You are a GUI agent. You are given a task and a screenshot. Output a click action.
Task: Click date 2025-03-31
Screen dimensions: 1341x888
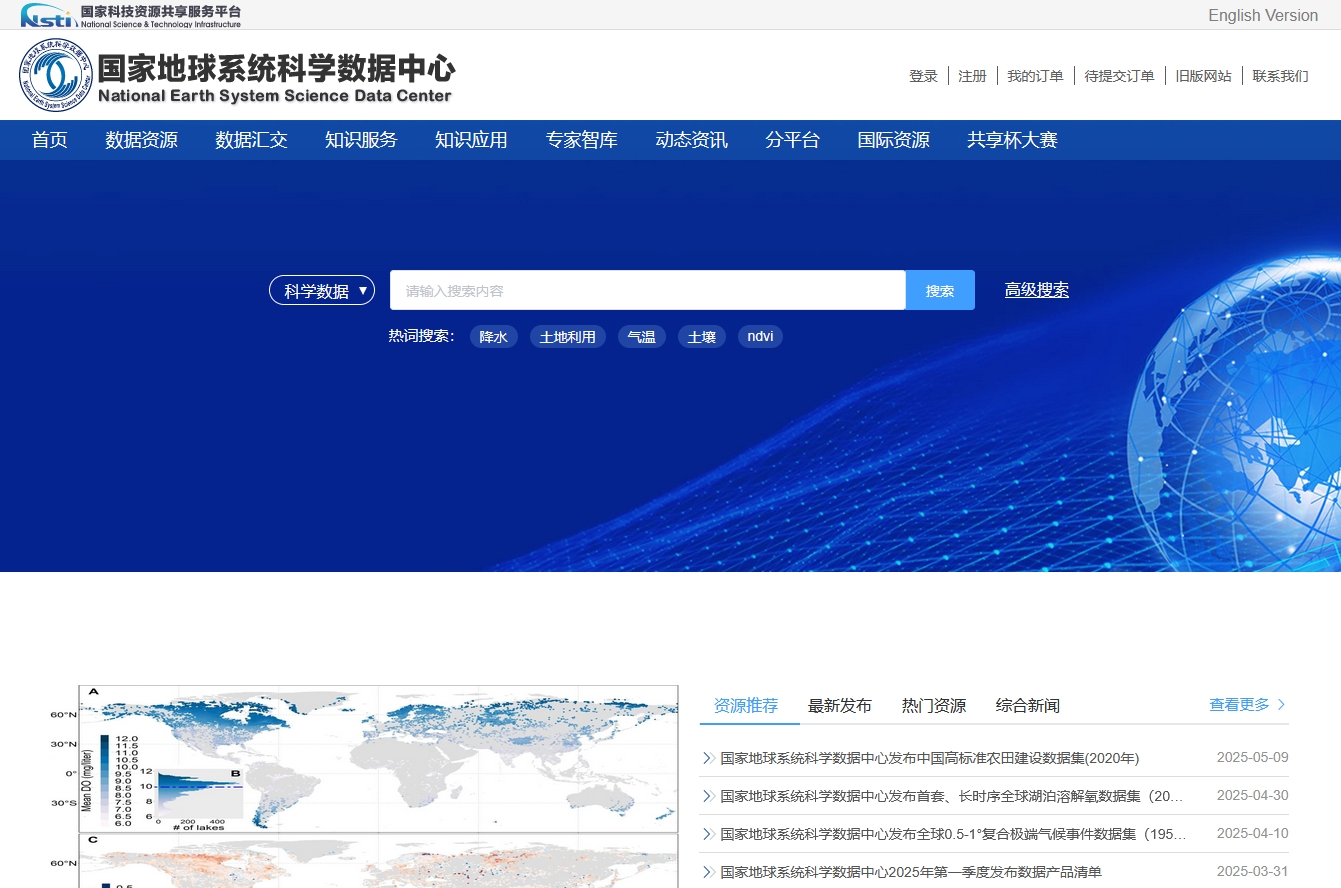(1252, 871)
